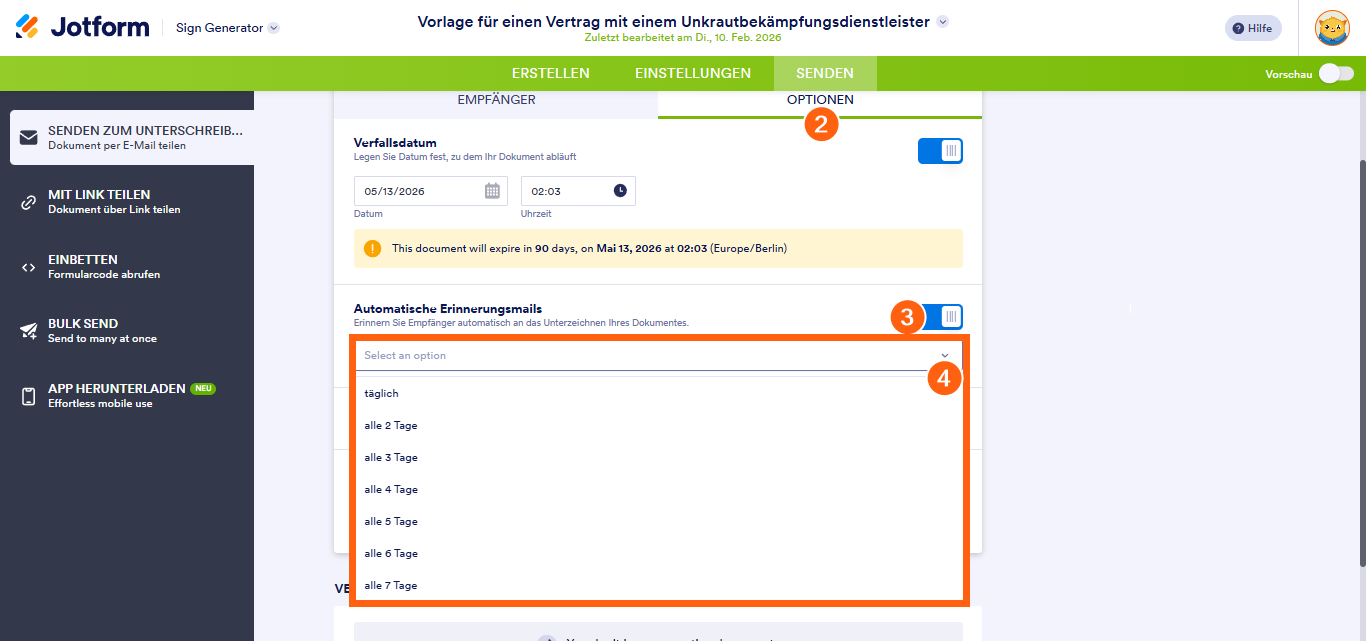This screenshot has width=1366, height=641.
Task: Toggle the Vorschau preview switch
Action: (1335, 73)
